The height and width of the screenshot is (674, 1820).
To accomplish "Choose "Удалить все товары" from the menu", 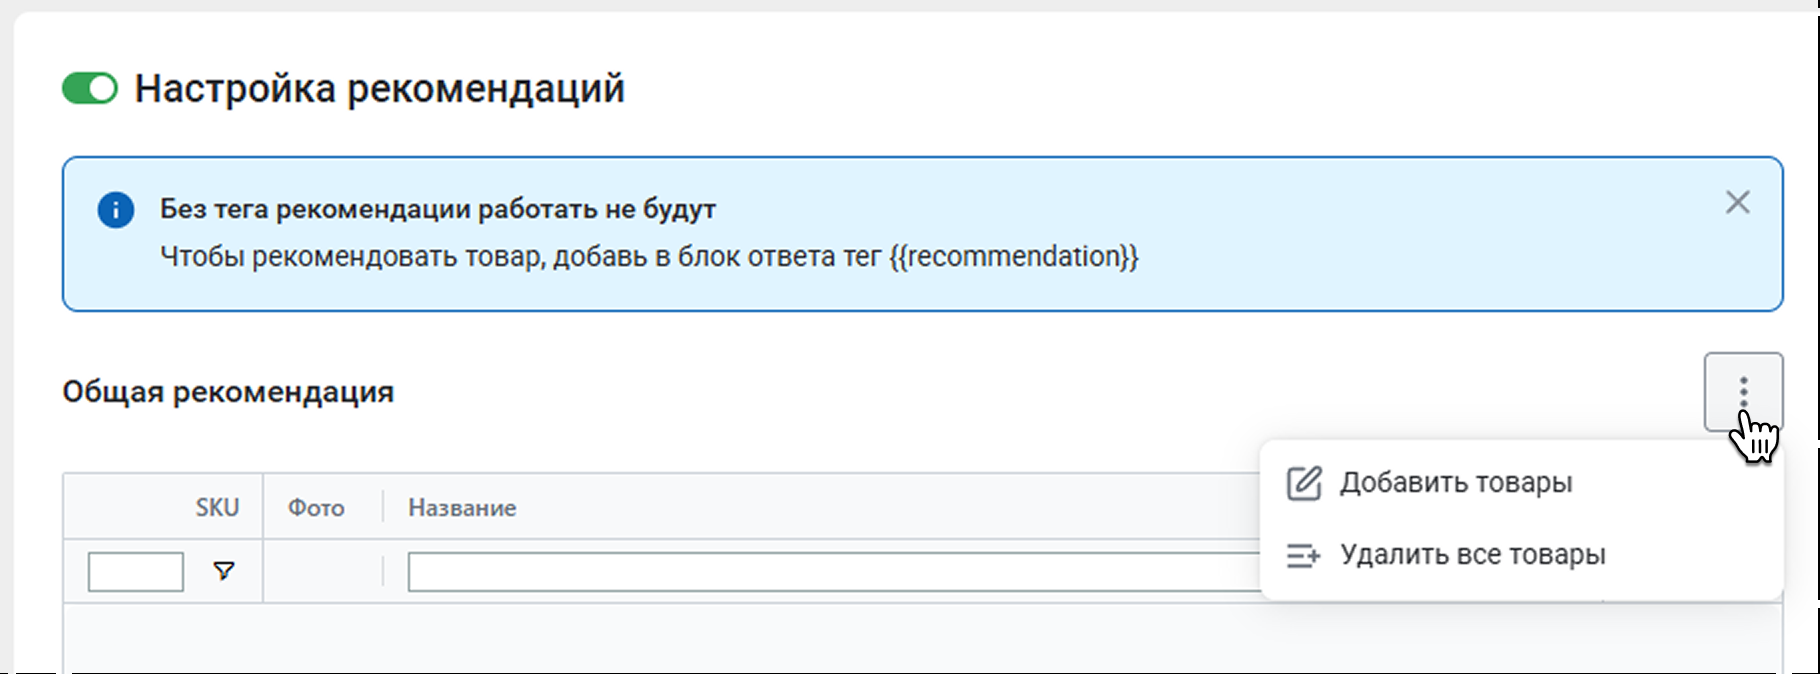I will pos(1472,555).
